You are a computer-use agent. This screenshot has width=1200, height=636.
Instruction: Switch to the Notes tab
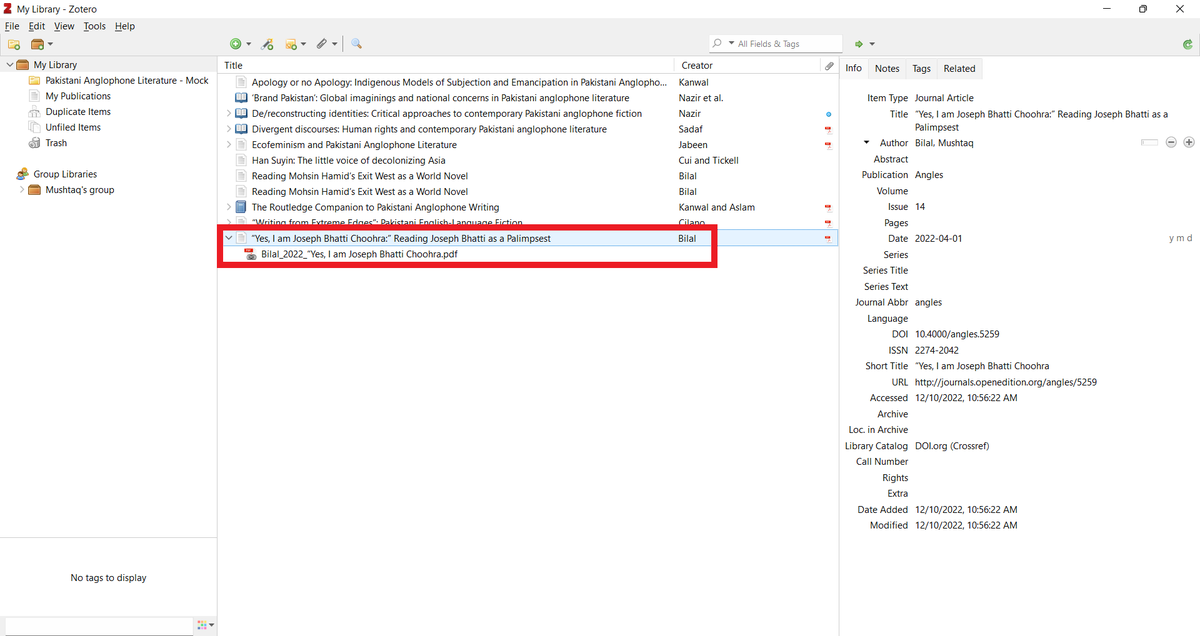coord(887,68)
